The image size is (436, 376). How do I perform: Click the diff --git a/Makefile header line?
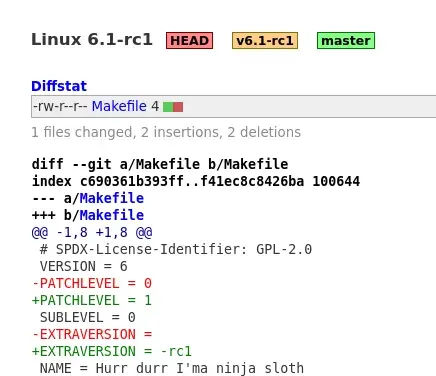(160, 164)
